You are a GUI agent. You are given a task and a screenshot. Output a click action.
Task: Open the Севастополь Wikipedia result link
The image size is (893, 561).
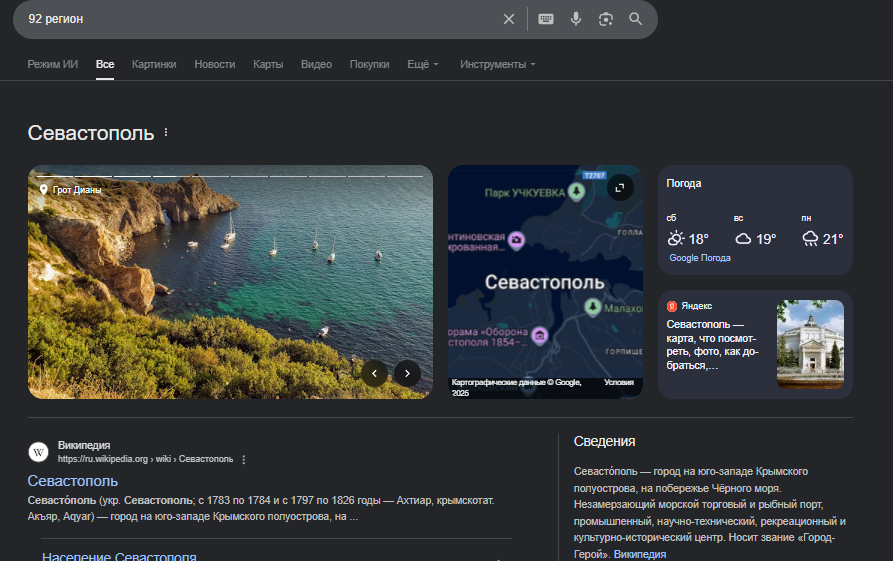pyautogui.click(x=73, y=481)
